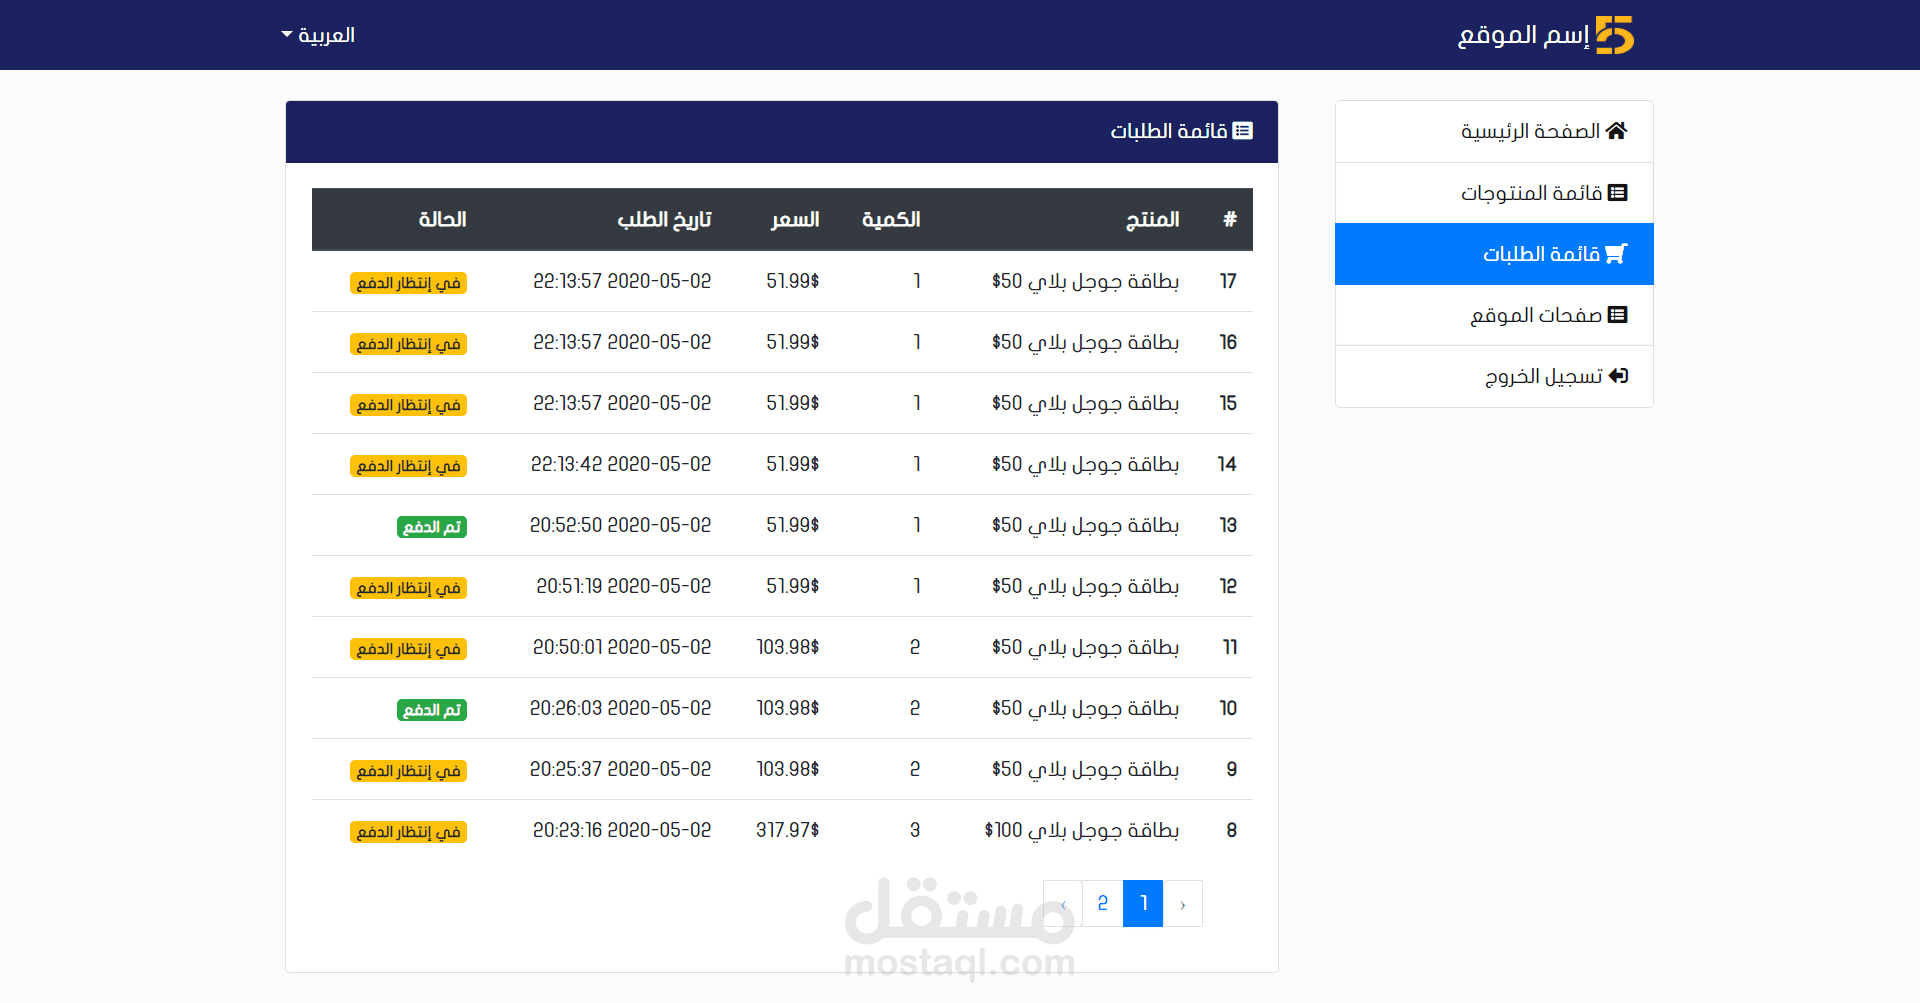The height and width of the screenshot is (1003, 1920).
Task: Go to page 2 of orders
Action: (1103, 903)
